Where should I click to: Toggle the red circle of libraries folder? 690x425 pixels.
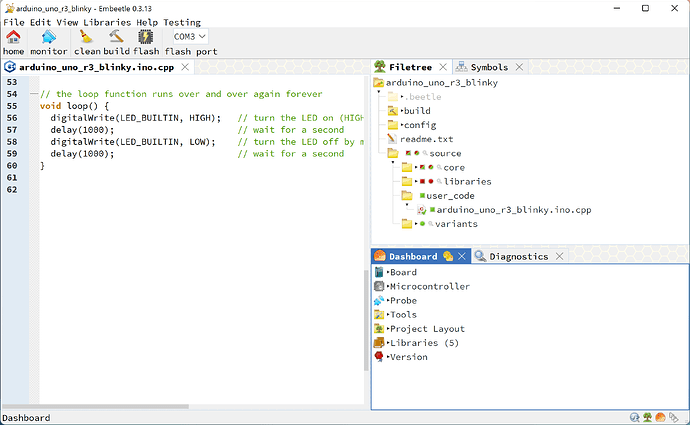point(431,181)
